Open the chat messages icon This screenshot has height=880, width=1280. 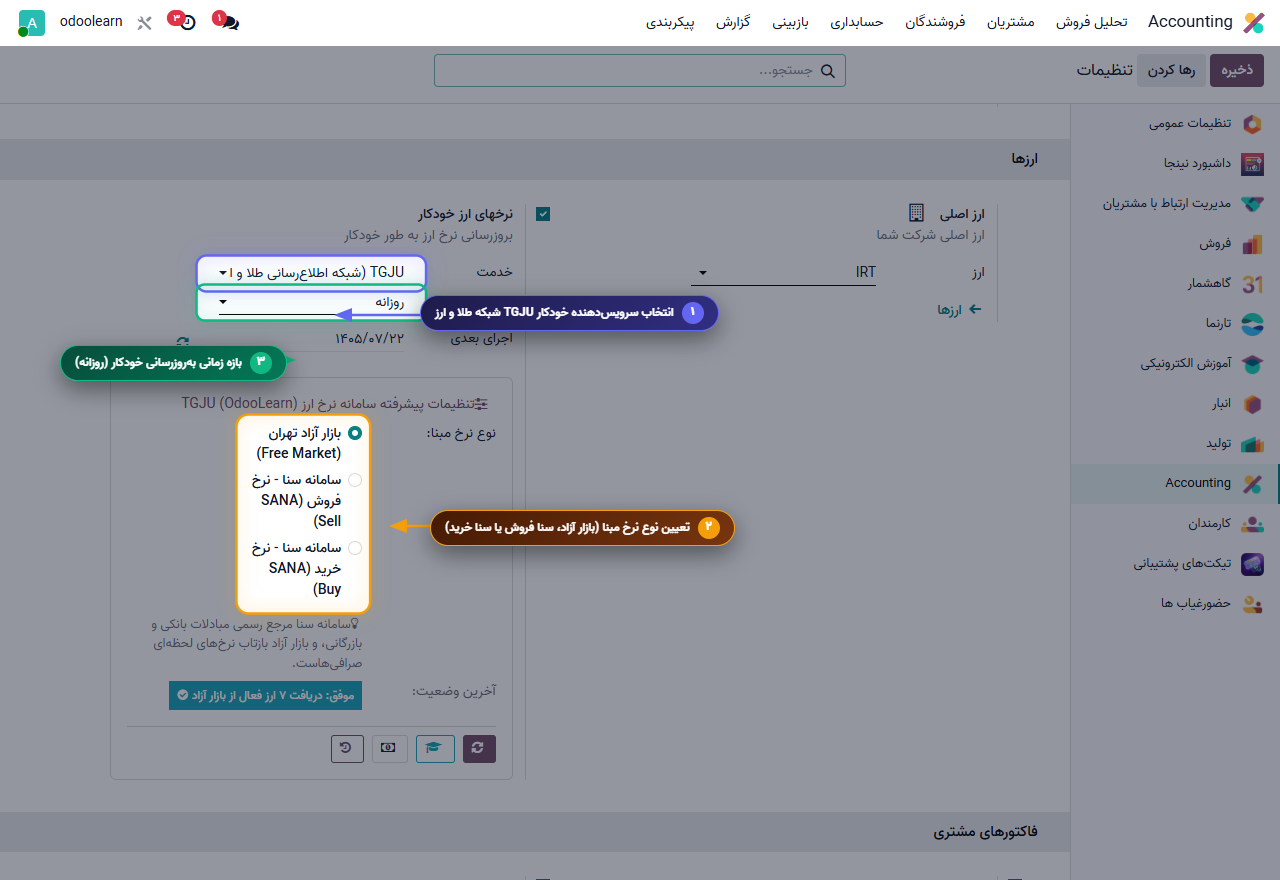click(229, 22)
